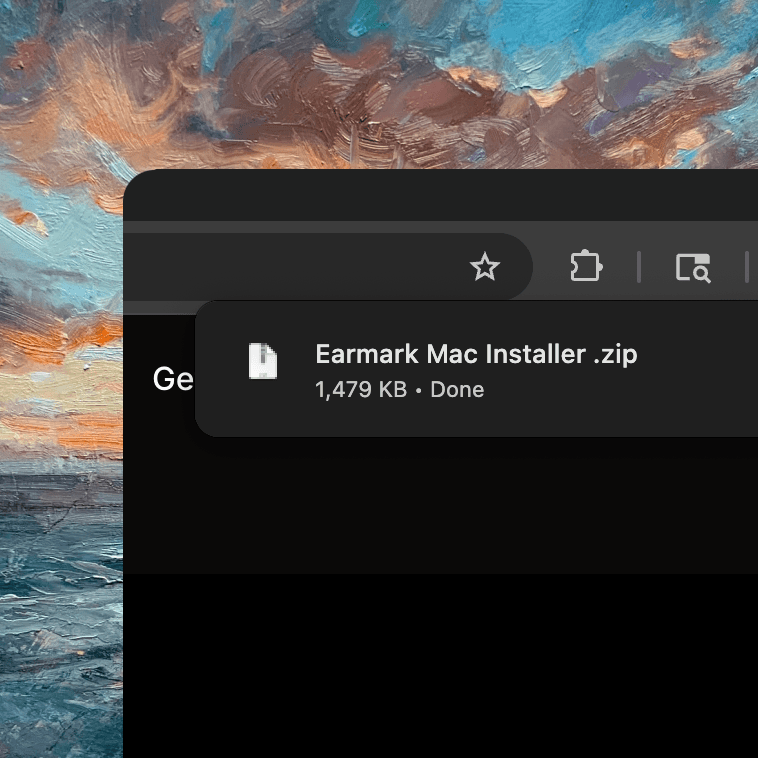Bookmark this page with the star icon
Screen dimensions: 758x758
point(484,267)
